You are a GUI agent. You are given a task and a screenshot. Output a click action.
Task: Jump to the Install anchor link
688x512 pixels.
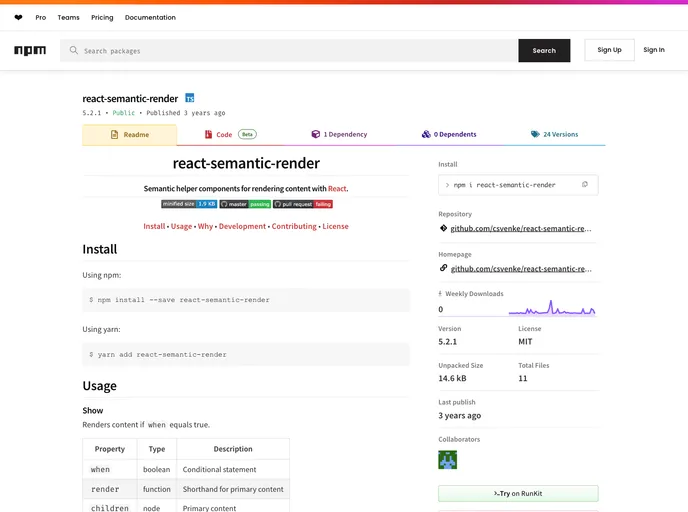click(x=154, y=226)
